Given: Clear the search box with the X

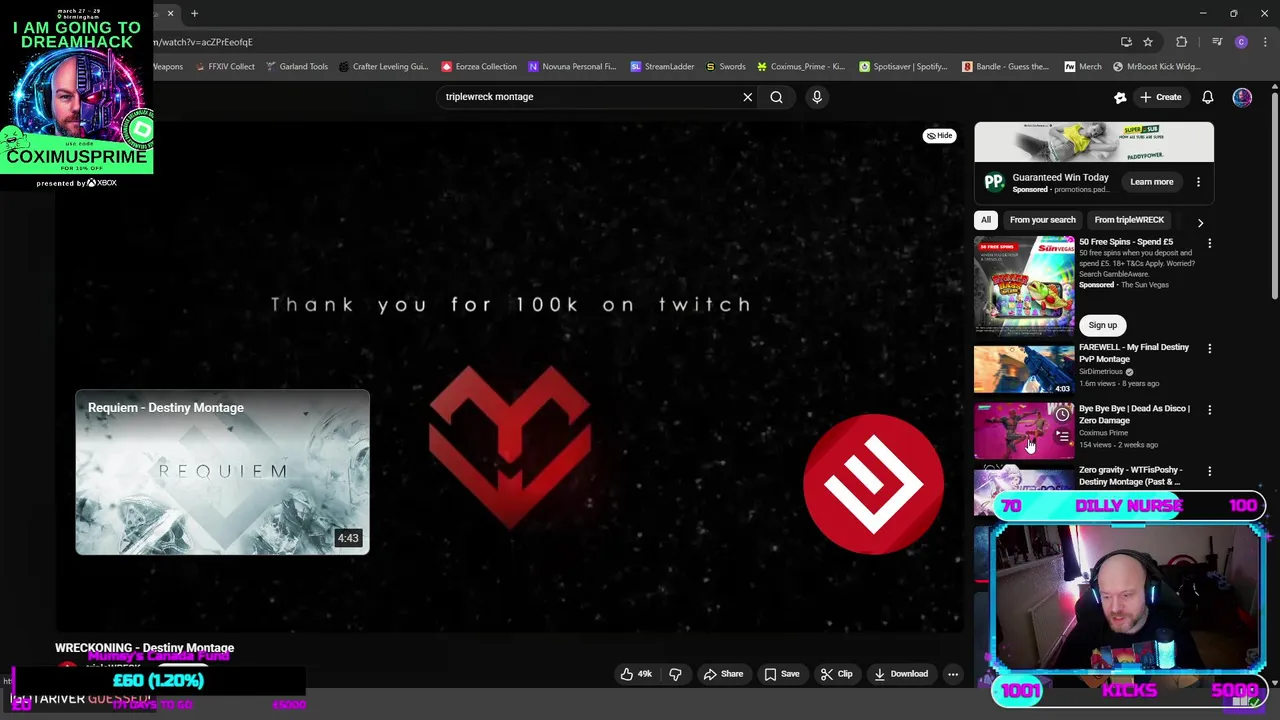Looking at the screenshot, I should tap(747, 97).
